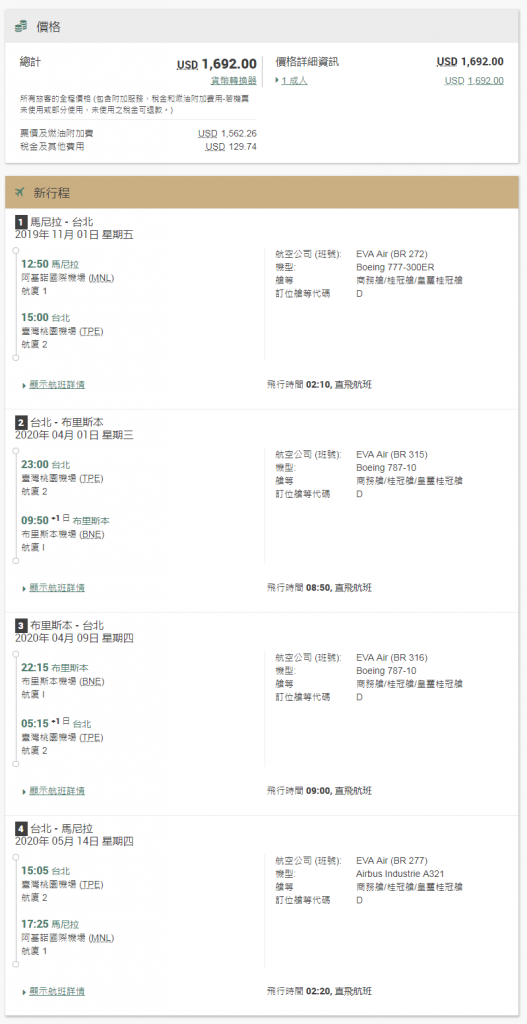Click the coins icon beside 價格 header
This screenshot has width=527, height=1024.
pyautogui.click(x=21, y=26)
